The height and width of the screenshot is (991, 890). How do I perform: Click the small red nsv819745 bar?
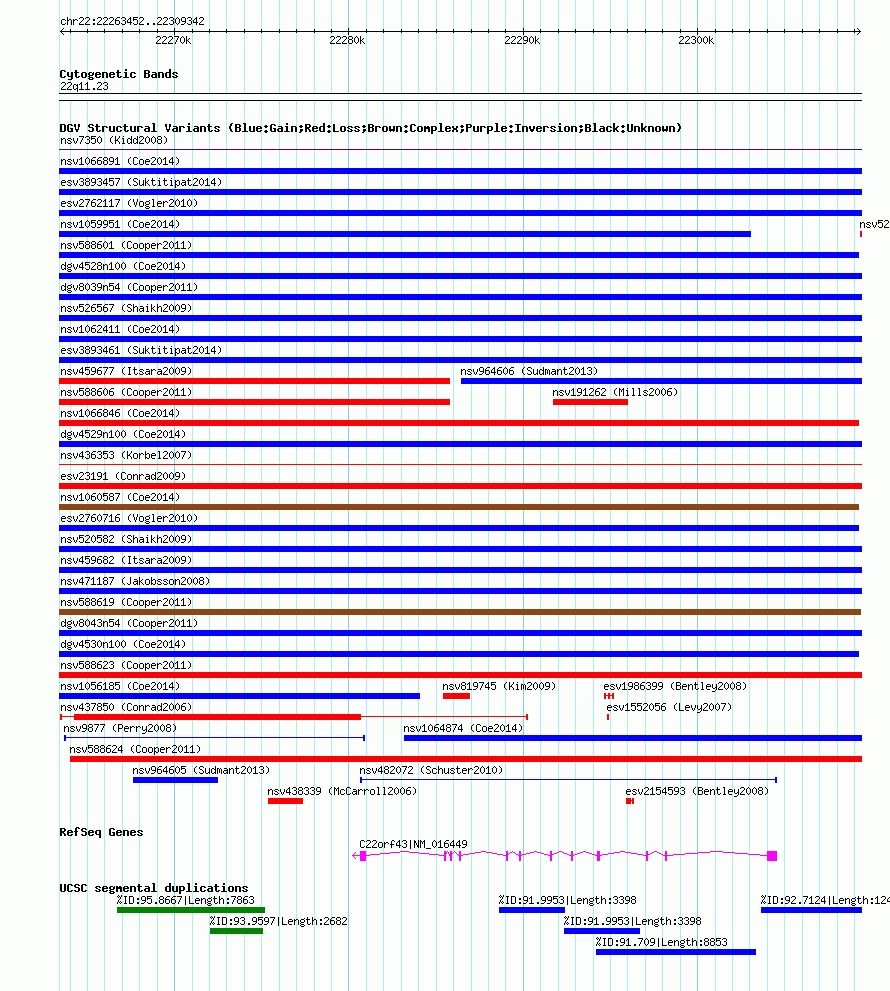click(x=456, y=696)
